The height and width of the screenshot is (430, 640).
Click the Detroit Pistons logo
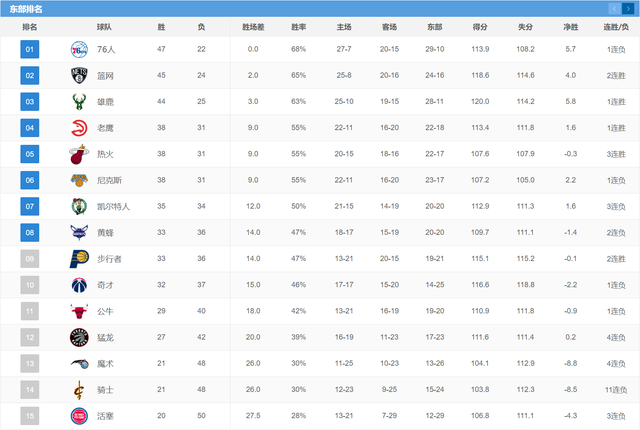[79, 416]
